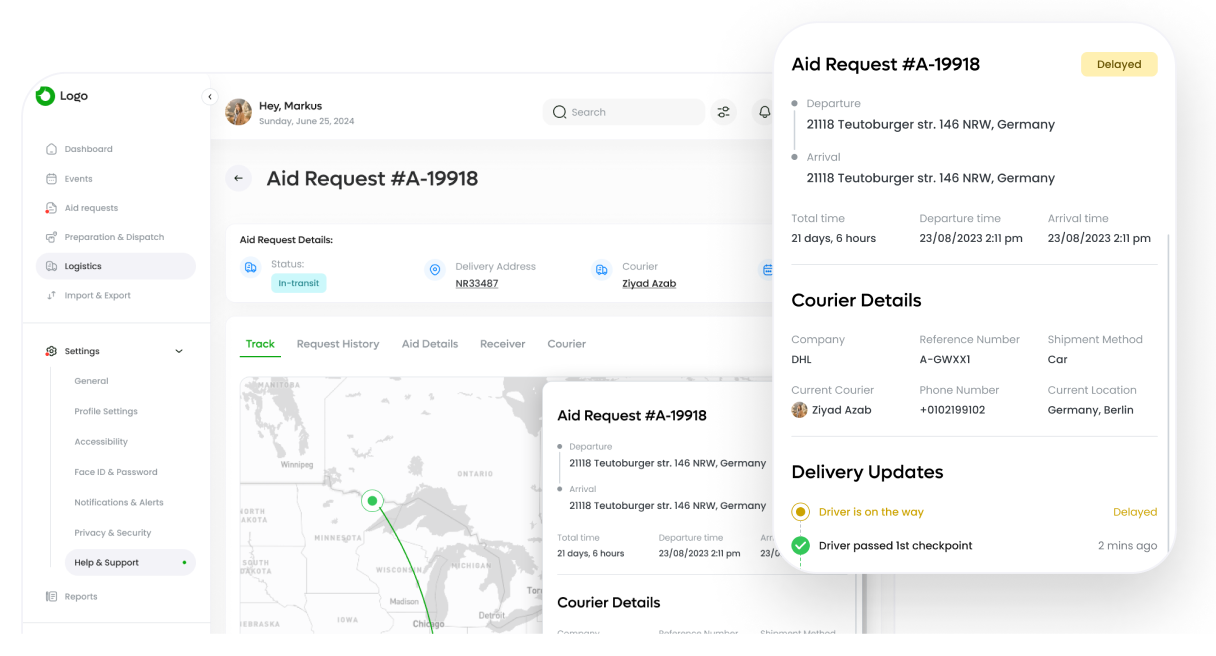Open delivery address link NR33487
This screenshot has height=656, width=1216.
click(477, 283)
